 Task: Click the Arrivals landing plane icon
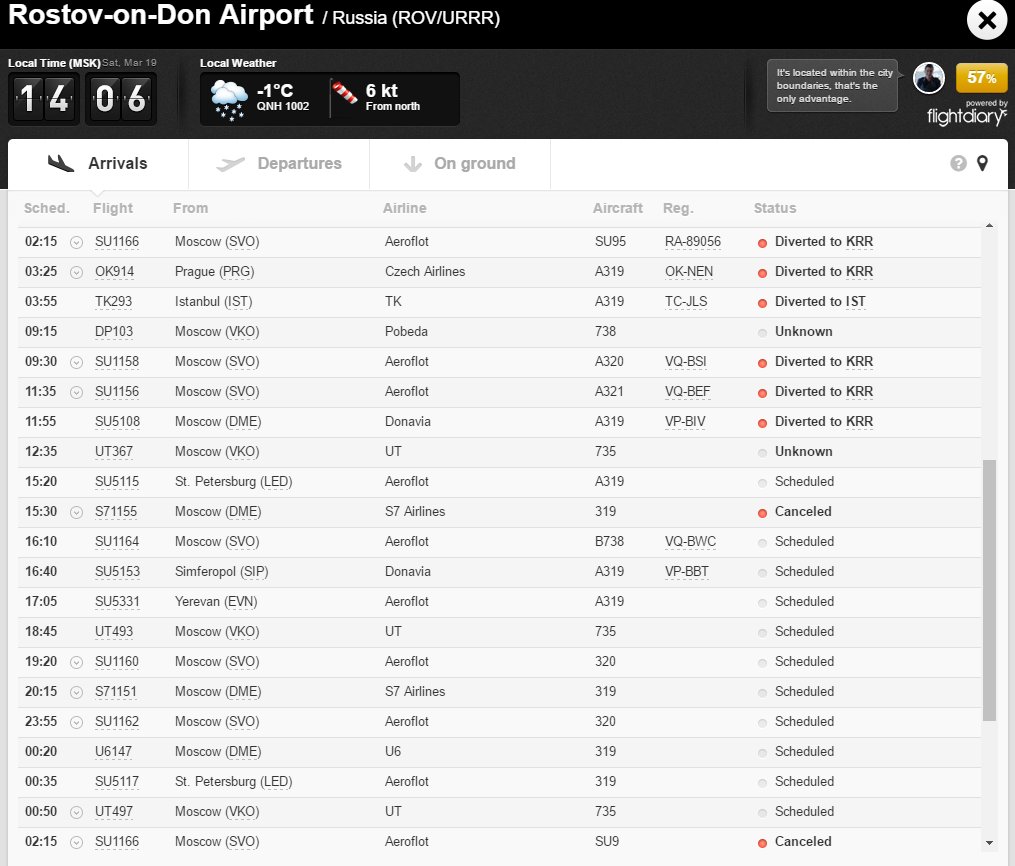61,164
